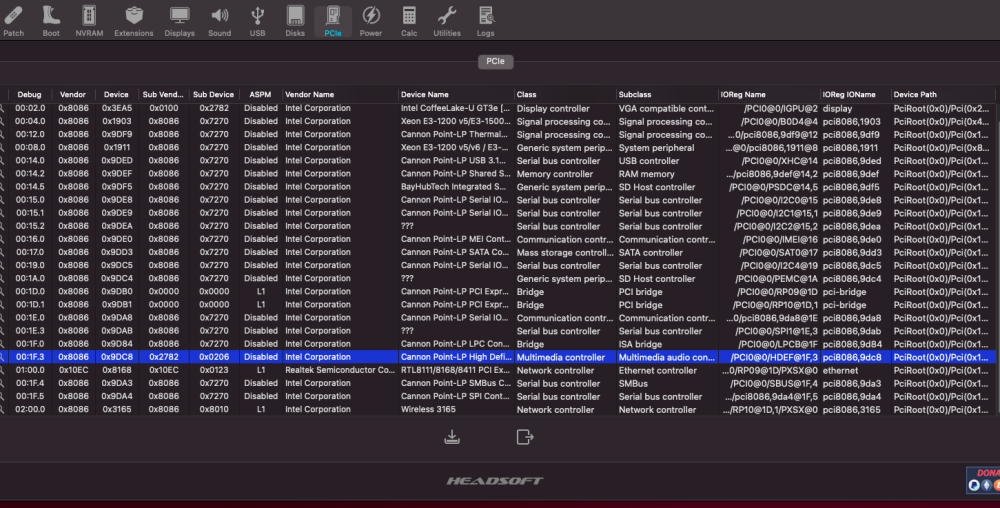The height and width of the screenshot is (508, 1000).
Task: Select the Realtek Semiconductor vendor name cell
Action: click(x=340, y=370)
